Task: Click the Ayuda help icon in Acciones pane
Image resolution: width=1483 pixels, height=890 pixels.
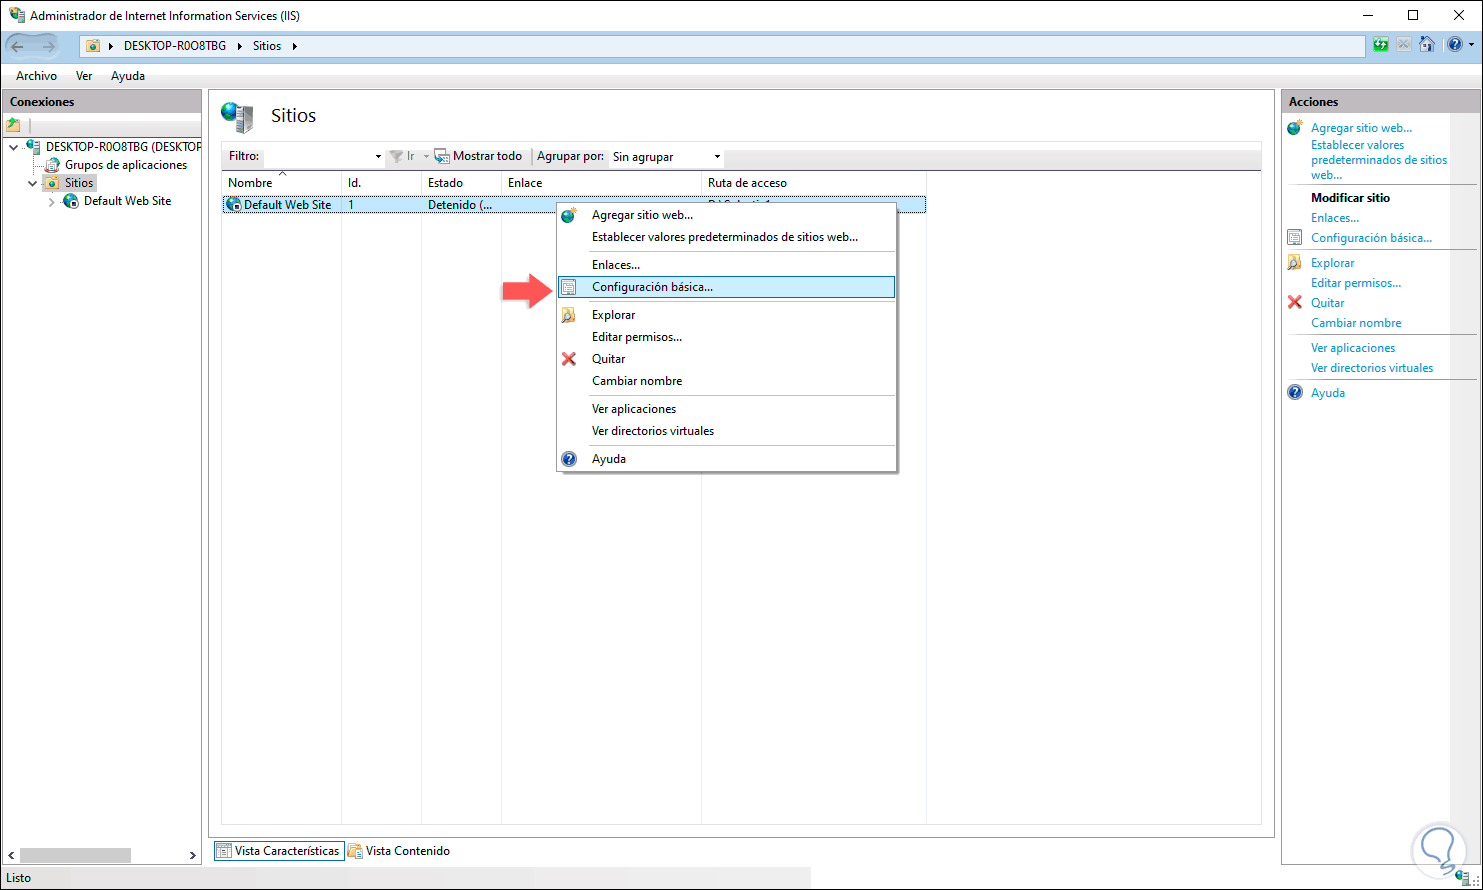Action: pos(1295,393)
